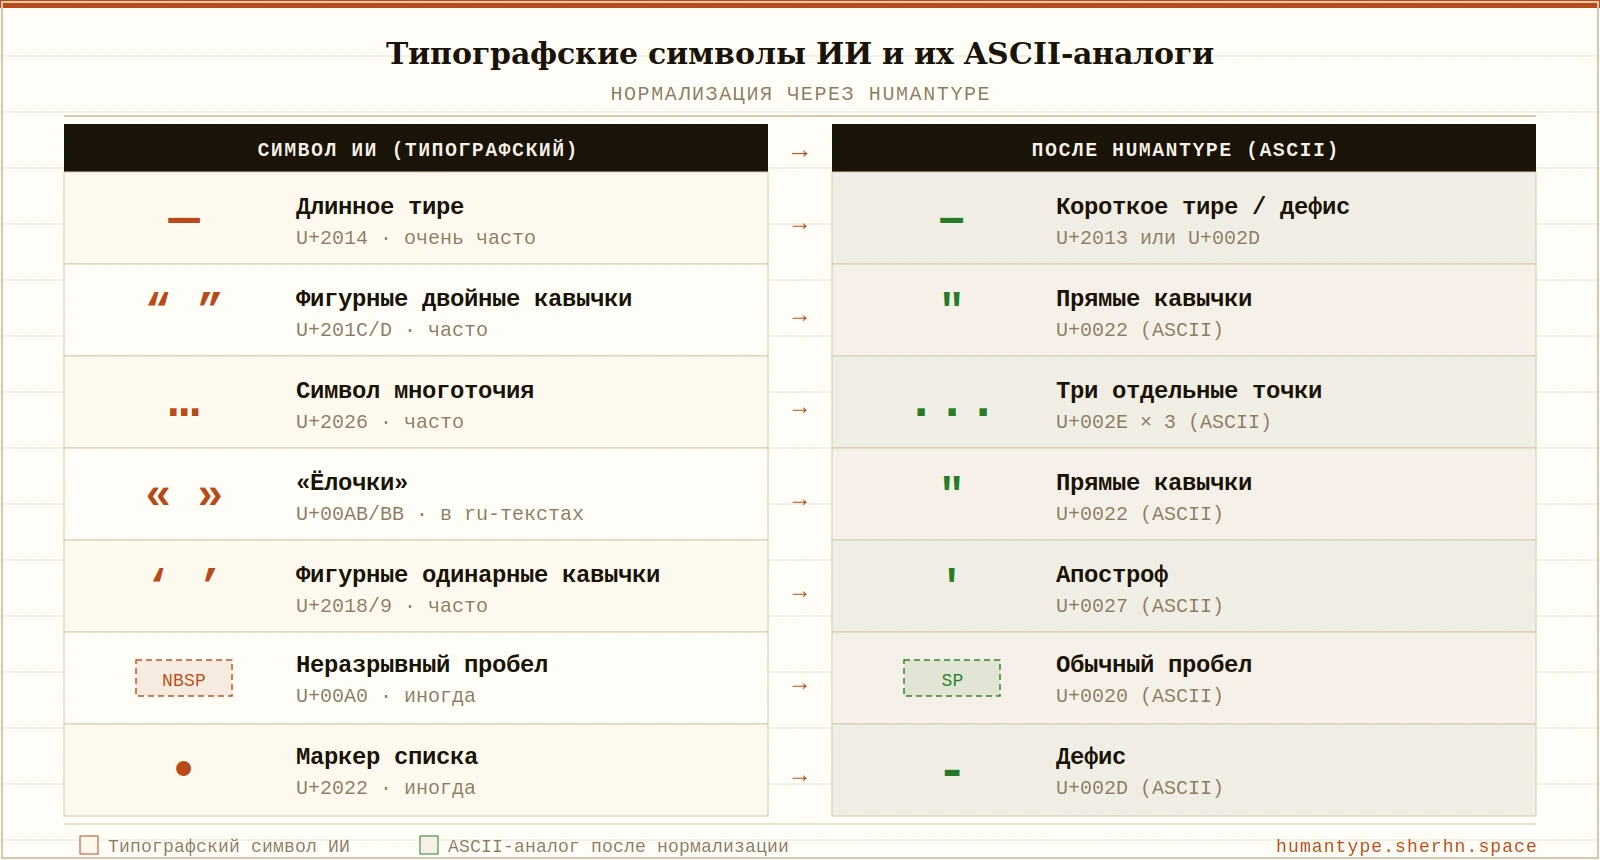Click the red curly double quotes symbol
1600x860 pixels.
point(184,299)
